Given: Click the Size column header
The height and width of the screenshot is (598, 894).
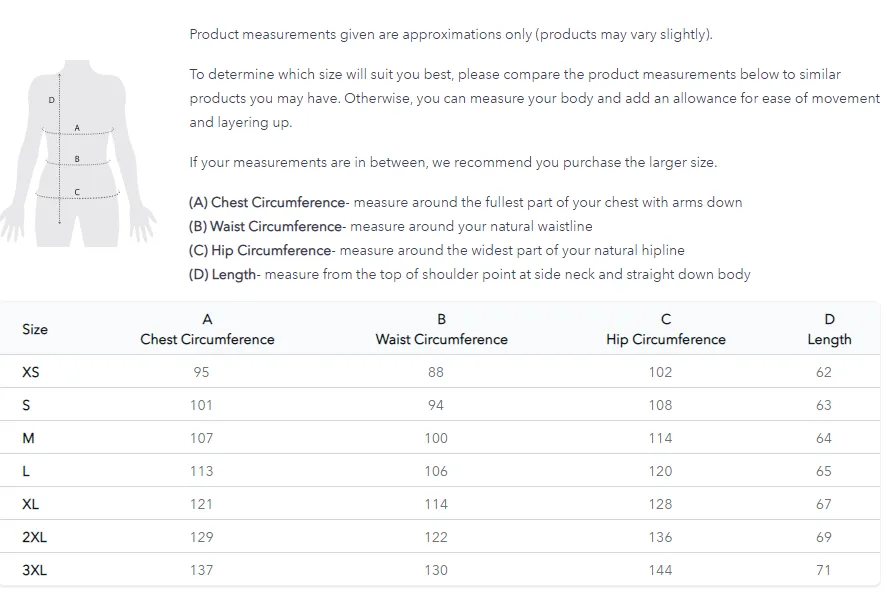Looking at the screenshot, I should (35, 329).
